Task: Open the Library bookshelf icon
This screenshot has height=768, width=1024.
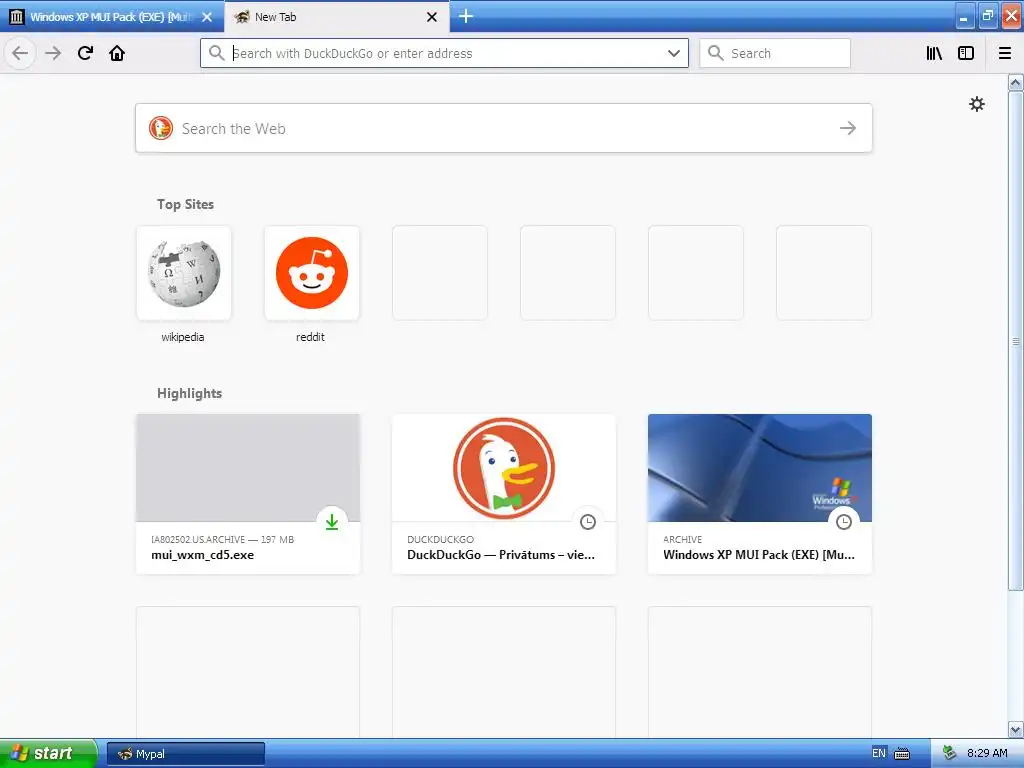Action: [x=934, y=53]
